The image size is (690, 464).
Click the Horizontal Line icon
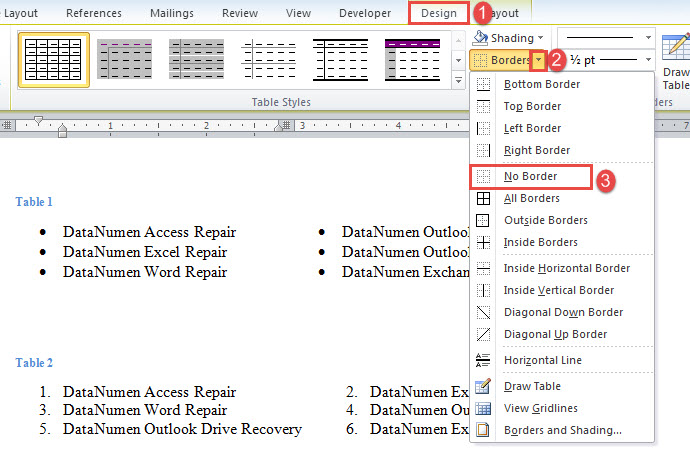[483, 360]
